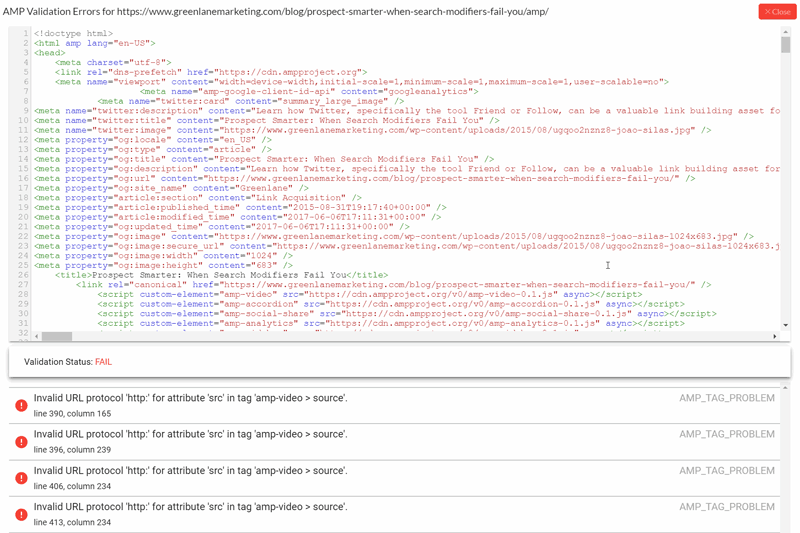800x533 pixels.
Task: Click article:modified_time meta line
Action: pos(237,218)
